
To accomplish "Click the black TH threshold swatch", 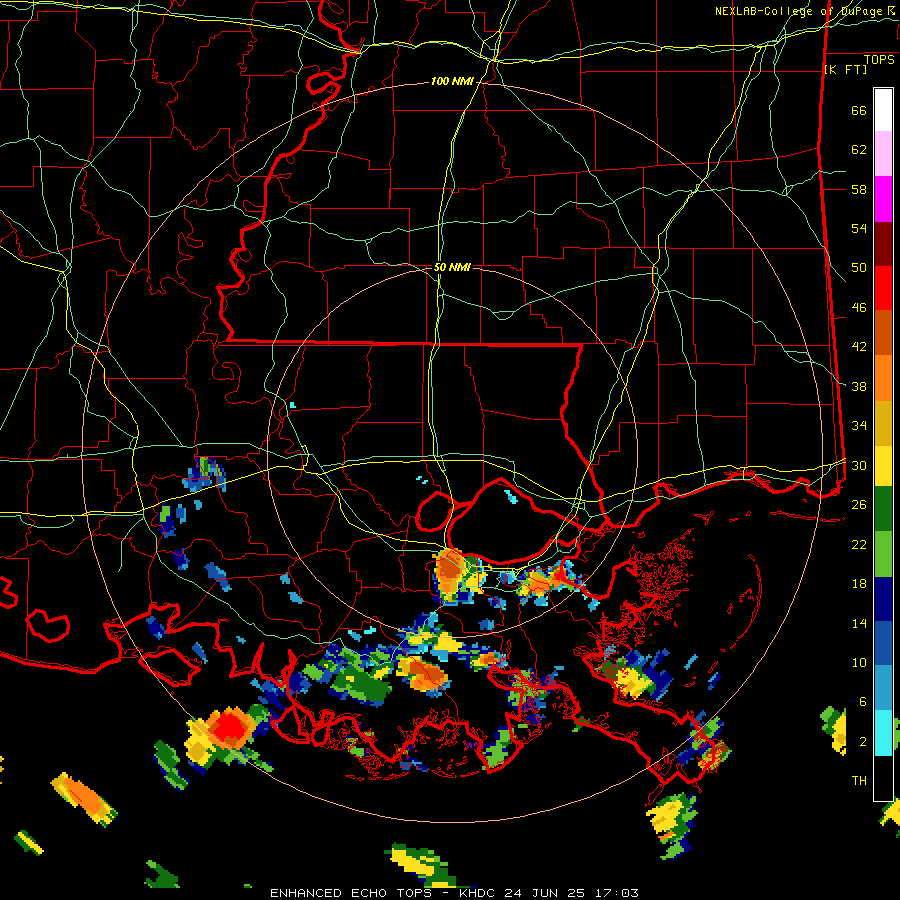I will coord(883,778).
